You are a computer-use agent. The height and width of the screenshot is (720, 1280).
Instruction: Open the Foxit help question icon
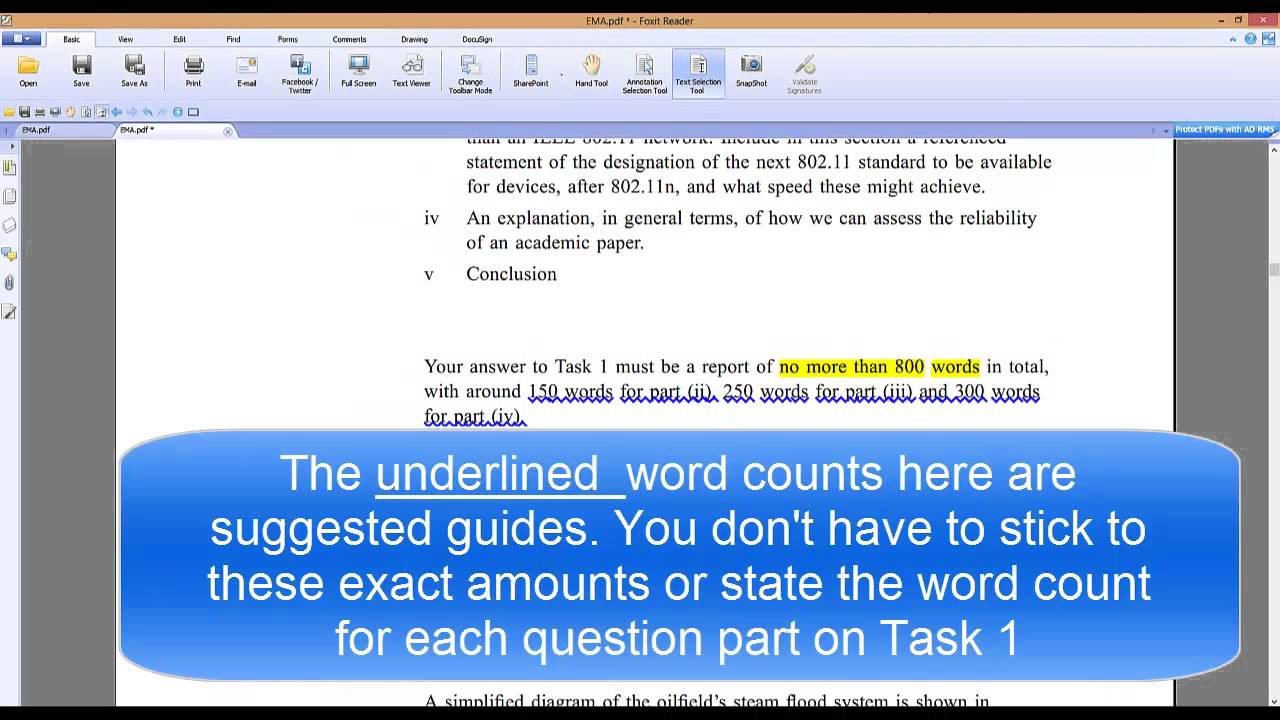point(1250,39)
